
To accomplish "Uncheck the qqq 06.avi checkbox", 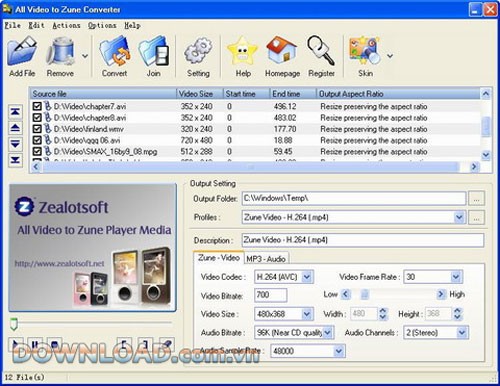I will coord(37,140).
